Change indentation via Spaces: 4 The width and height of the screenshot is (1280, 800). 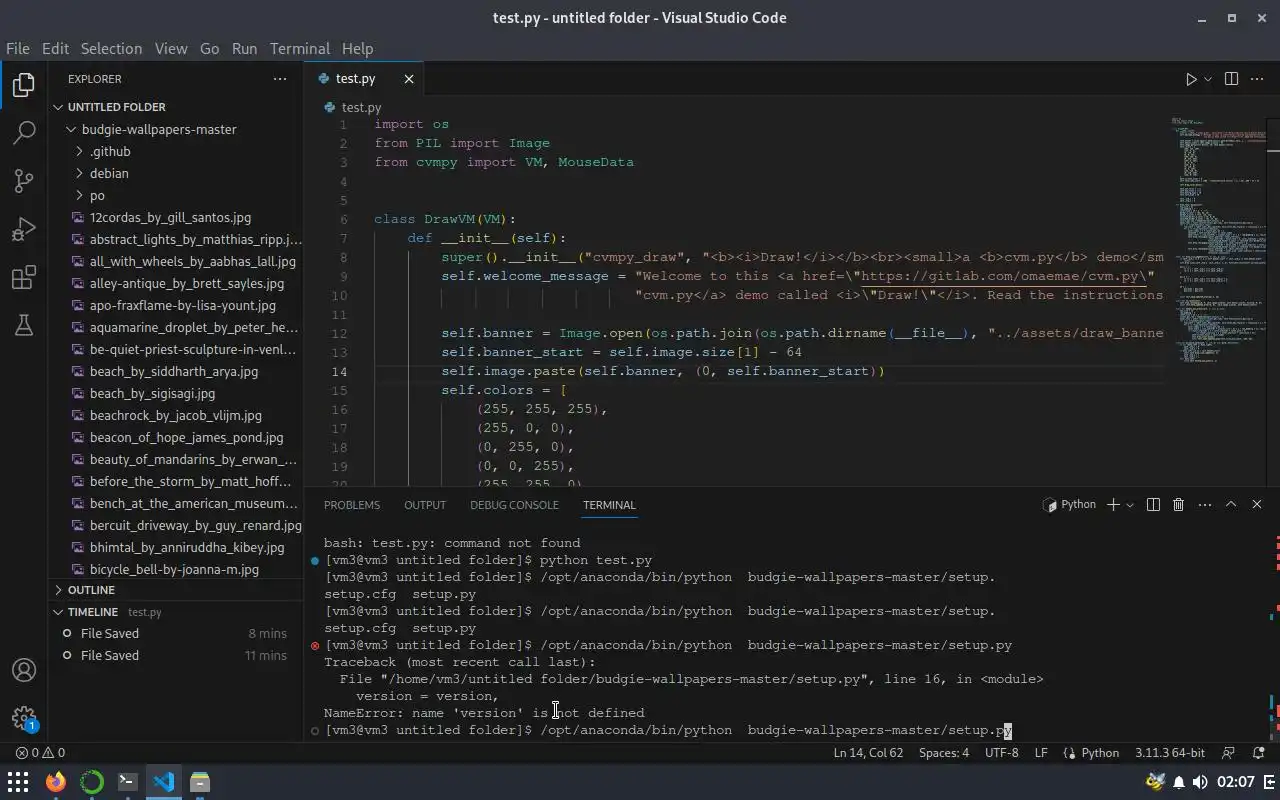(944, 753)
